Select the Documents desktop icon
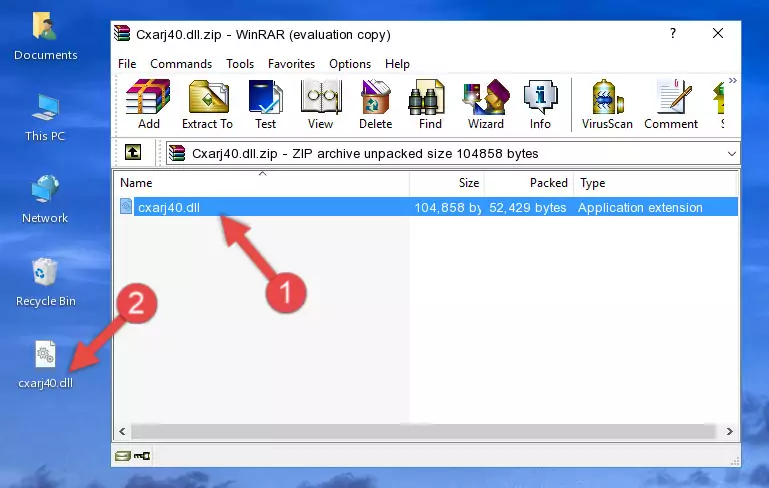The image size is (769, 488). (x=46, y=37)
